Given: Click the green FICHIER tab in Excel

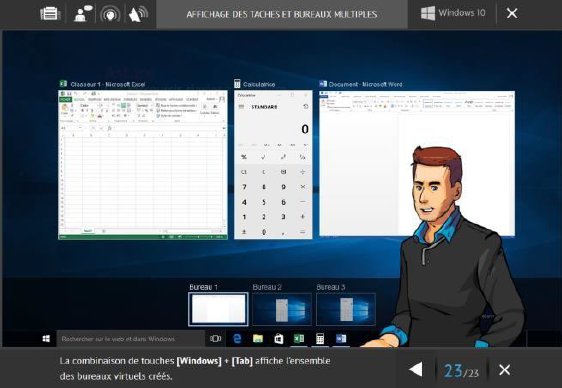Looking at the screenshot, I should pyautogui.click(x=65, y=99).
